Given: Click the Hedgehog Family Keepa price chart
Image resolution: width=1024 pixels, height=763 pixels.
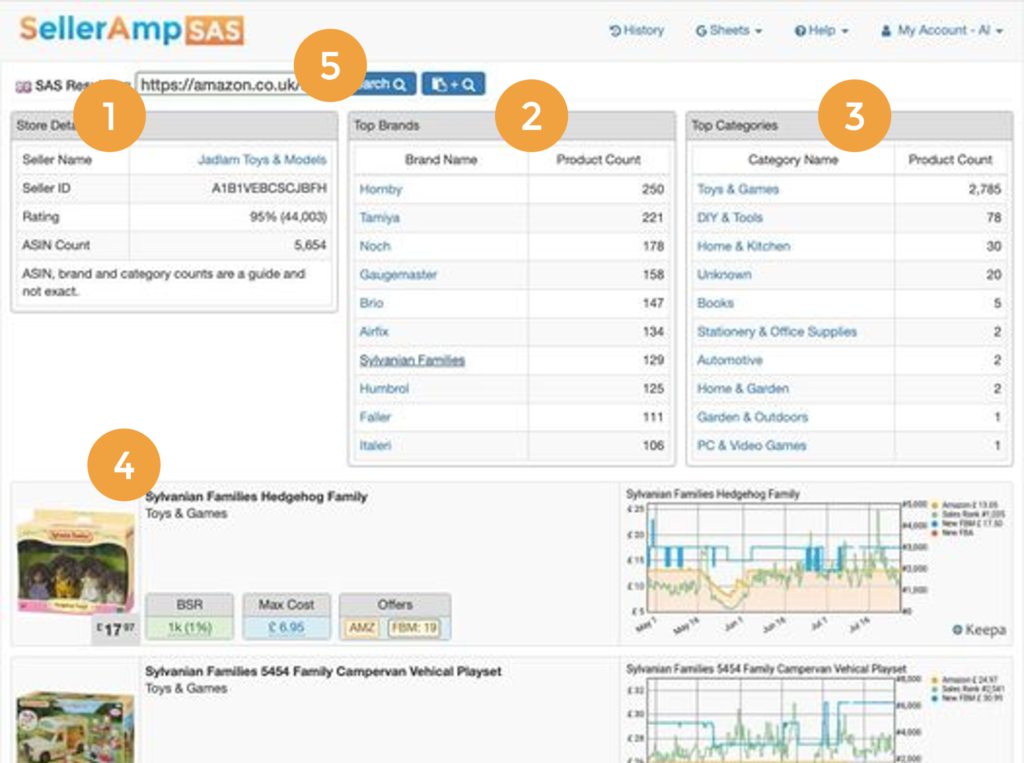Looking at the screenshot, I should [774, 559].
